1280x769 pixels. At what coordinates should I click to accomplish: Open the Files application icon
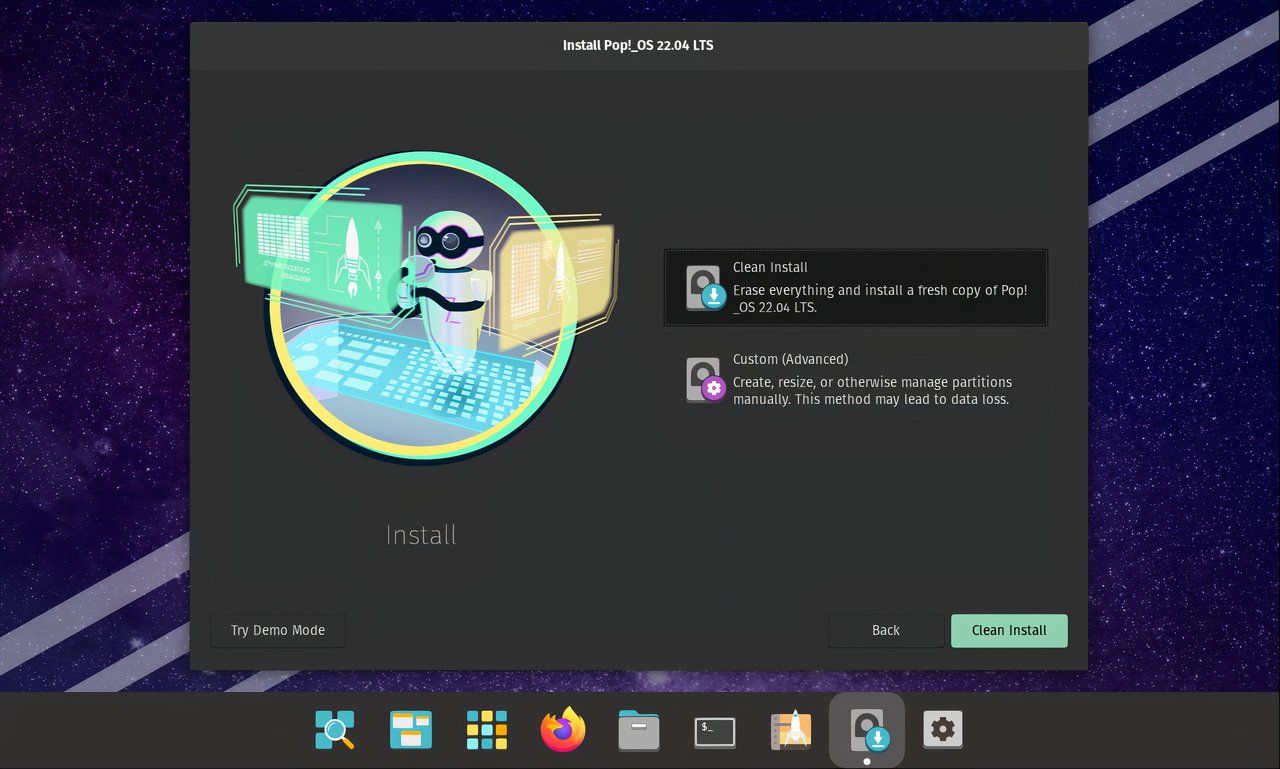(x=637, y=730)
